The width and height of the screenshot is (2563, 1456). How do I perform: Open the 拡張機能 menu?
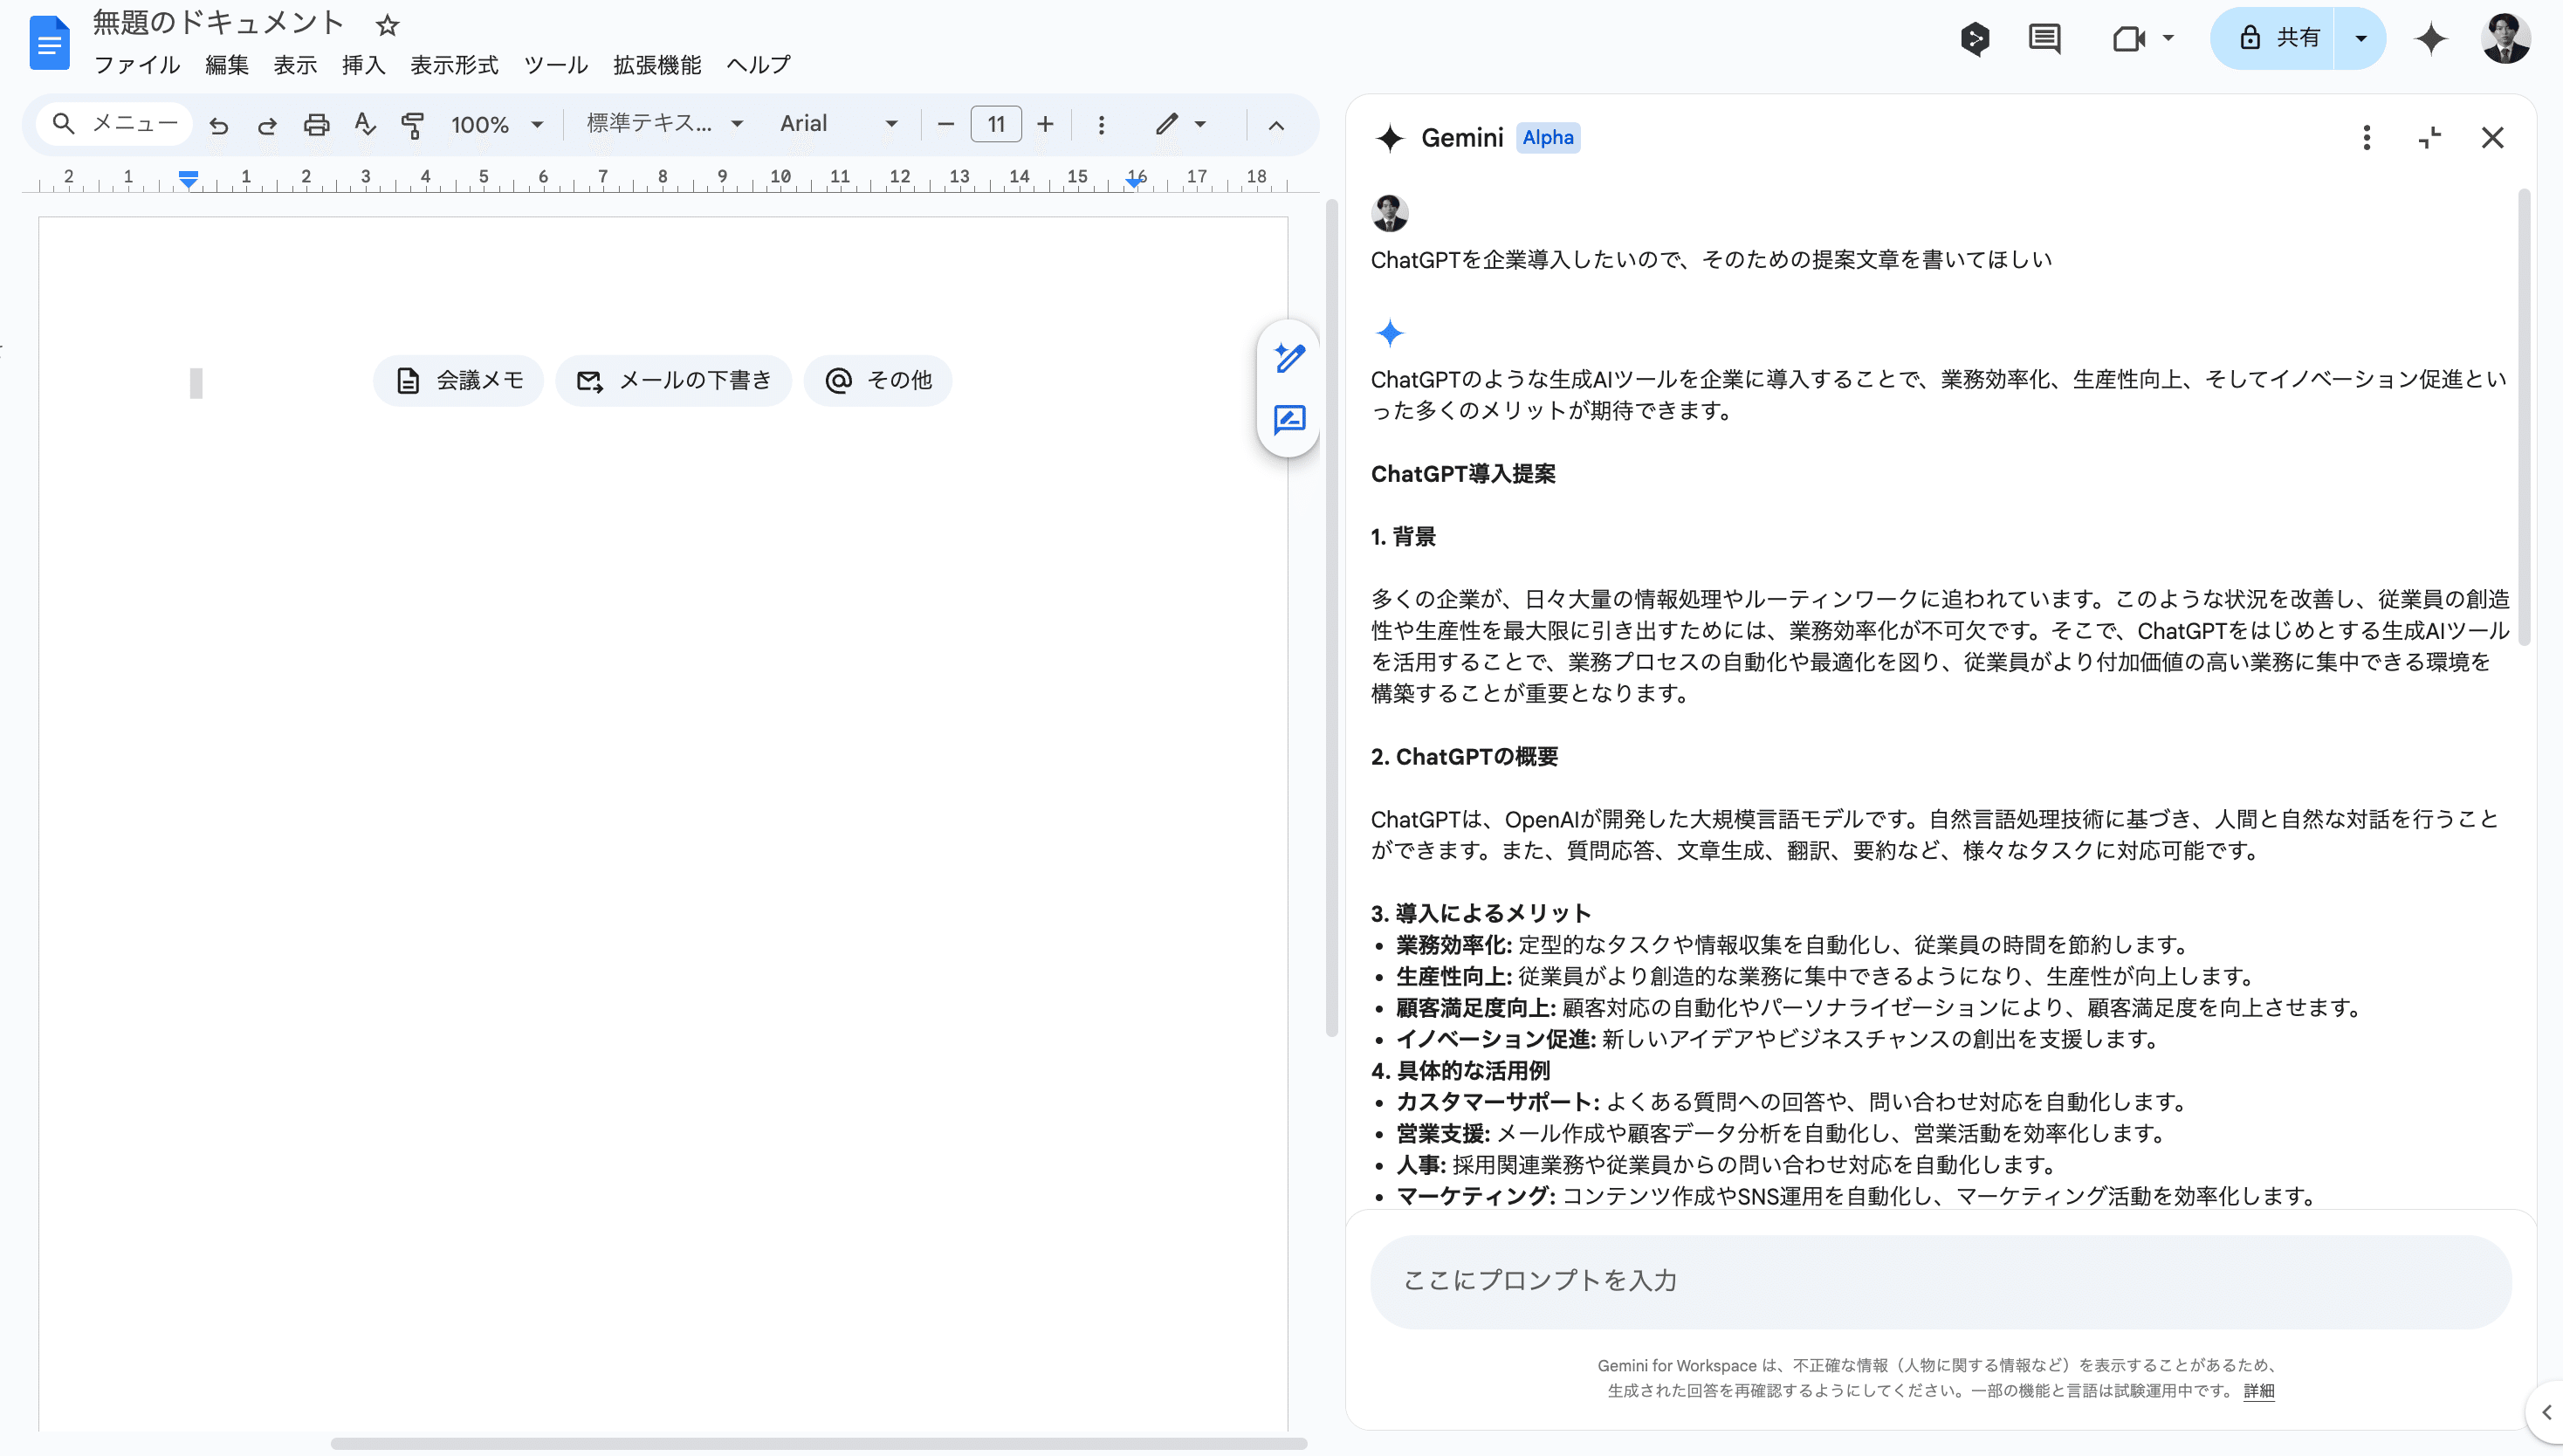click(657, 65)
